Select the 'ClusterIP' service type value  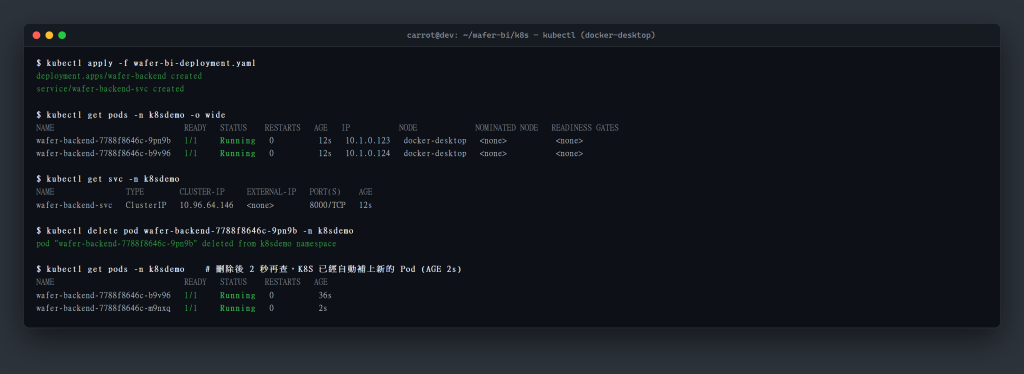point(146,205)
